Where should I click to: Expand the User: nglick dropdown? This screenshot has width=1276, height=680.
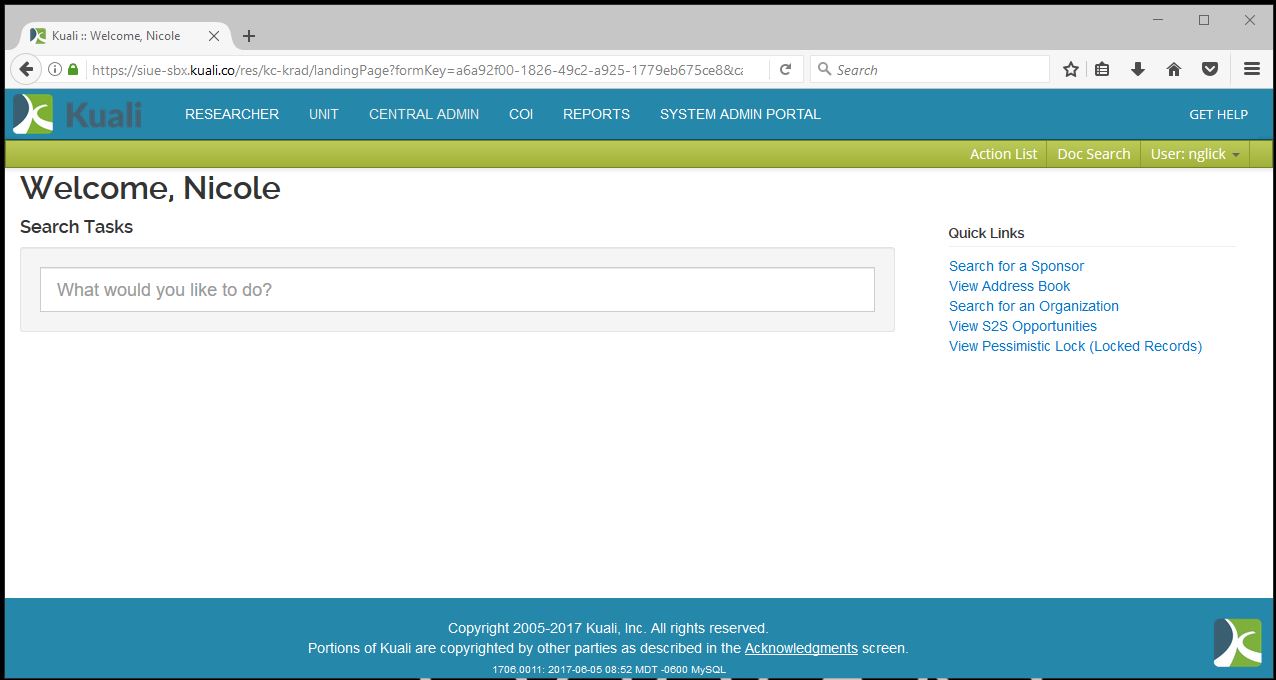(x=1195, y=154)
